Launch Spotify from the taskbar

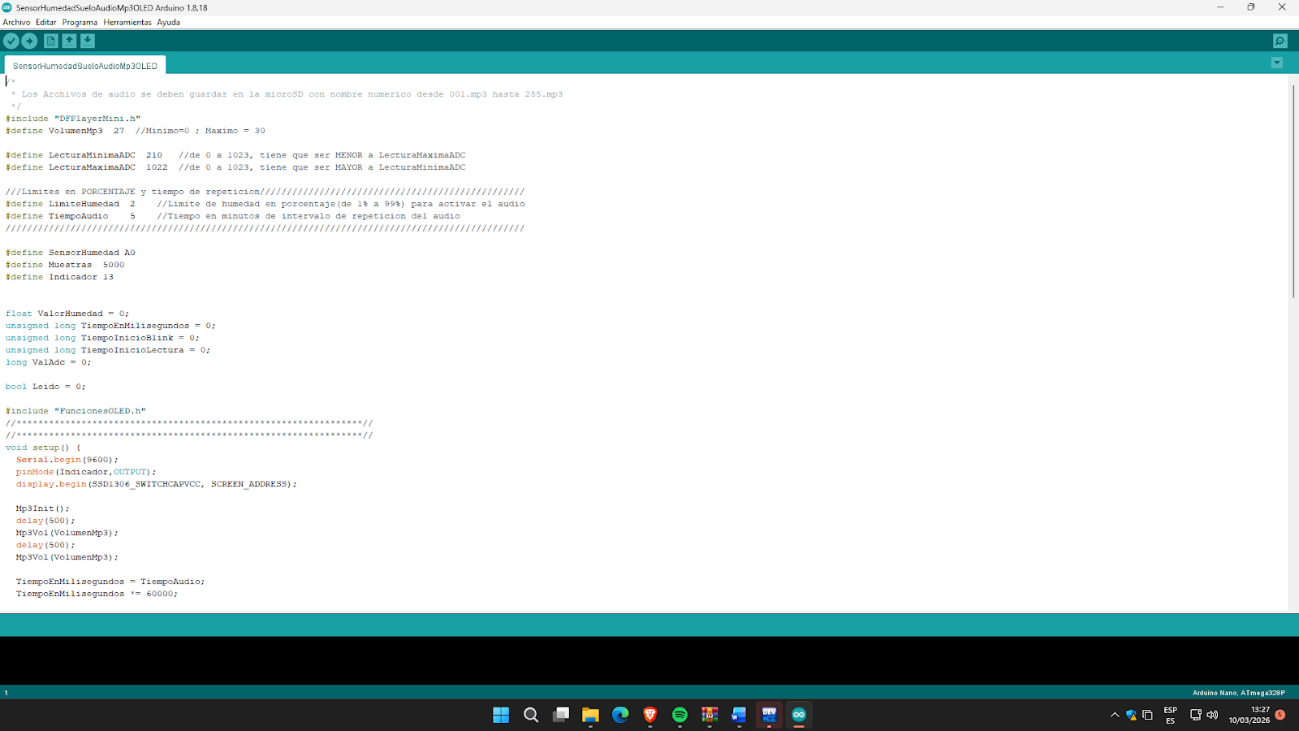[680, 715]
